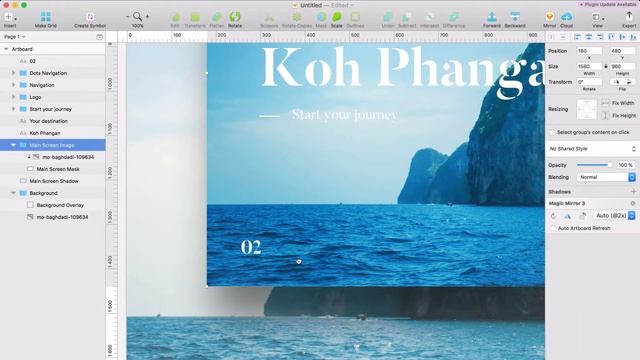The width and height of the screenshot is (640, 360).
Task: Open the No Shared Style dropdown
Action: (x=592, y=149)
